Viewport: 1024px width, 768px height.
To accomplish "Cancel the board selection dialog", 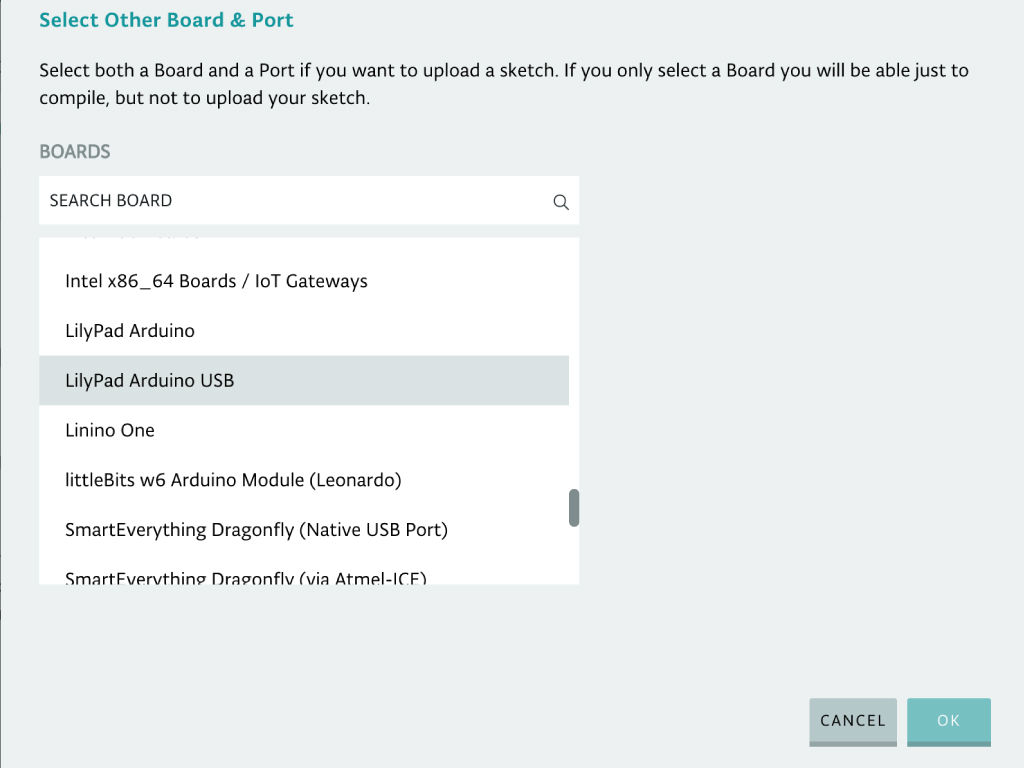I will (x=853, y=721).
